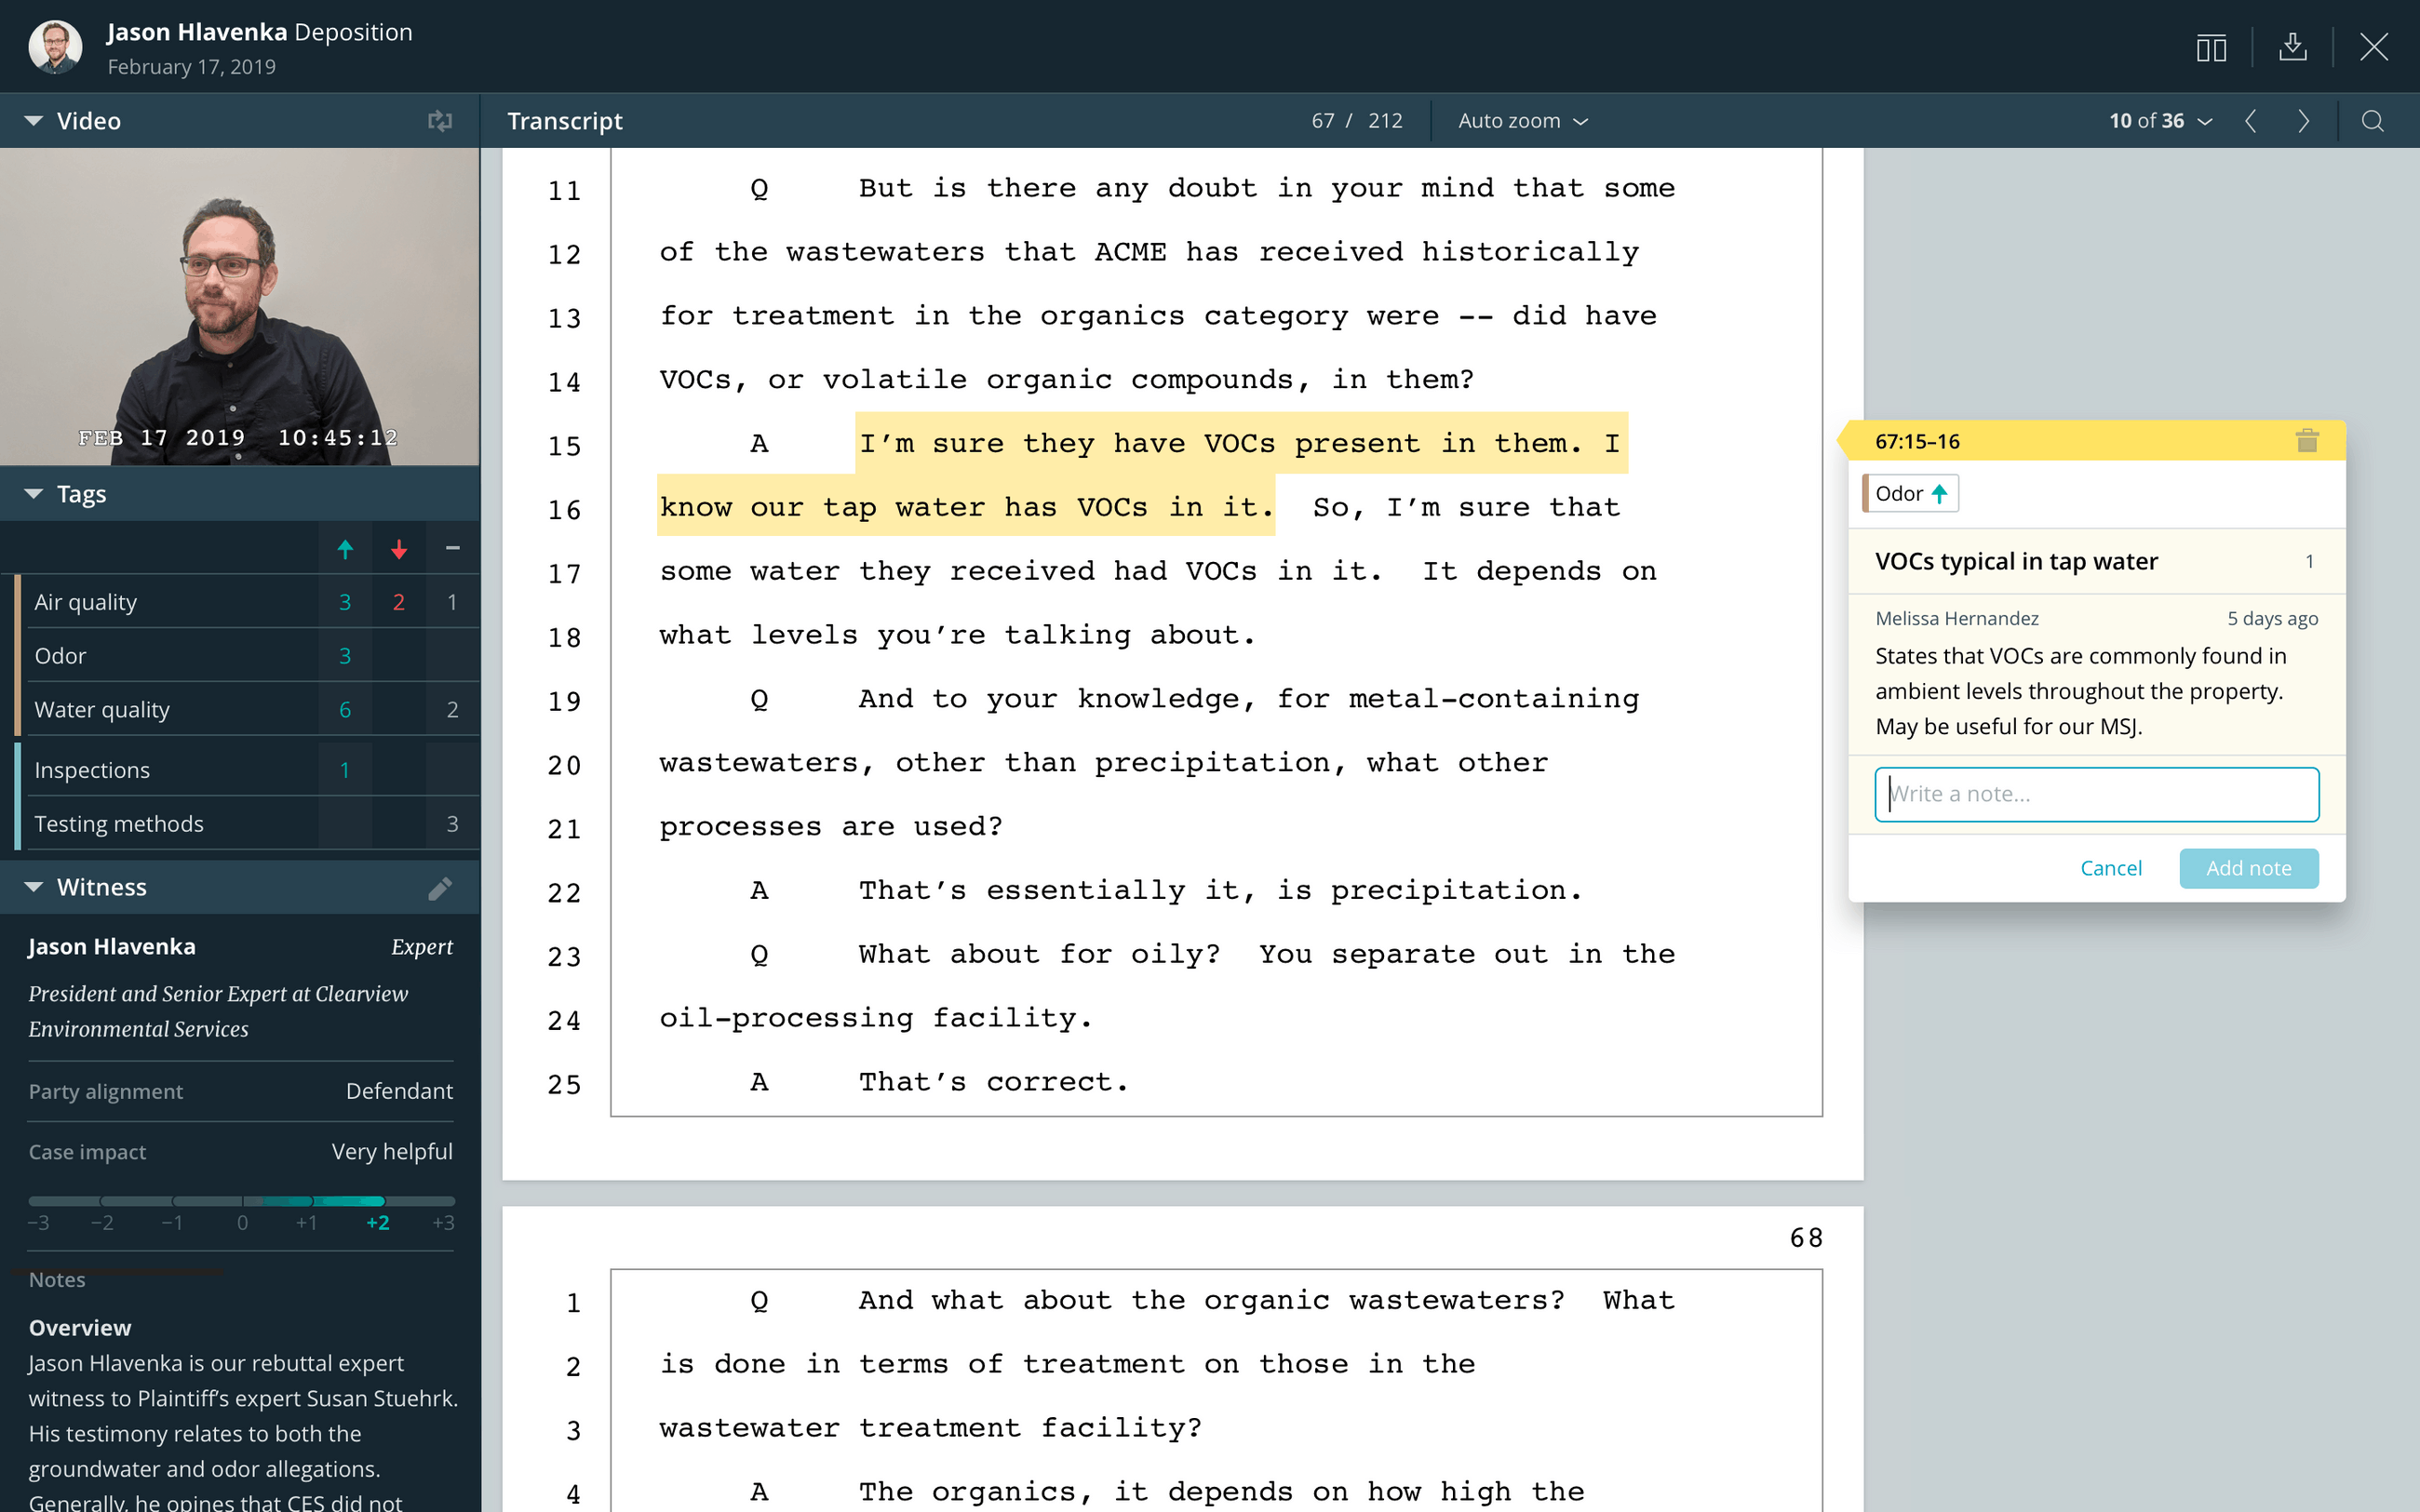This screenshot has height=1512, width=2420.
Task: Open the side-by-side layout view
Action: point(2211,47)
